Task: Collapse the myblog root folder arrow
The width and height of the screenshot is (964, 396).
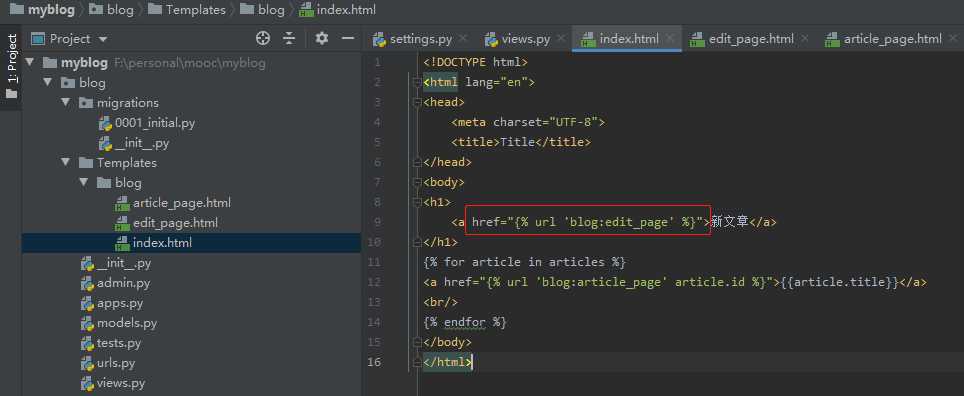Action: click(30, 63)
